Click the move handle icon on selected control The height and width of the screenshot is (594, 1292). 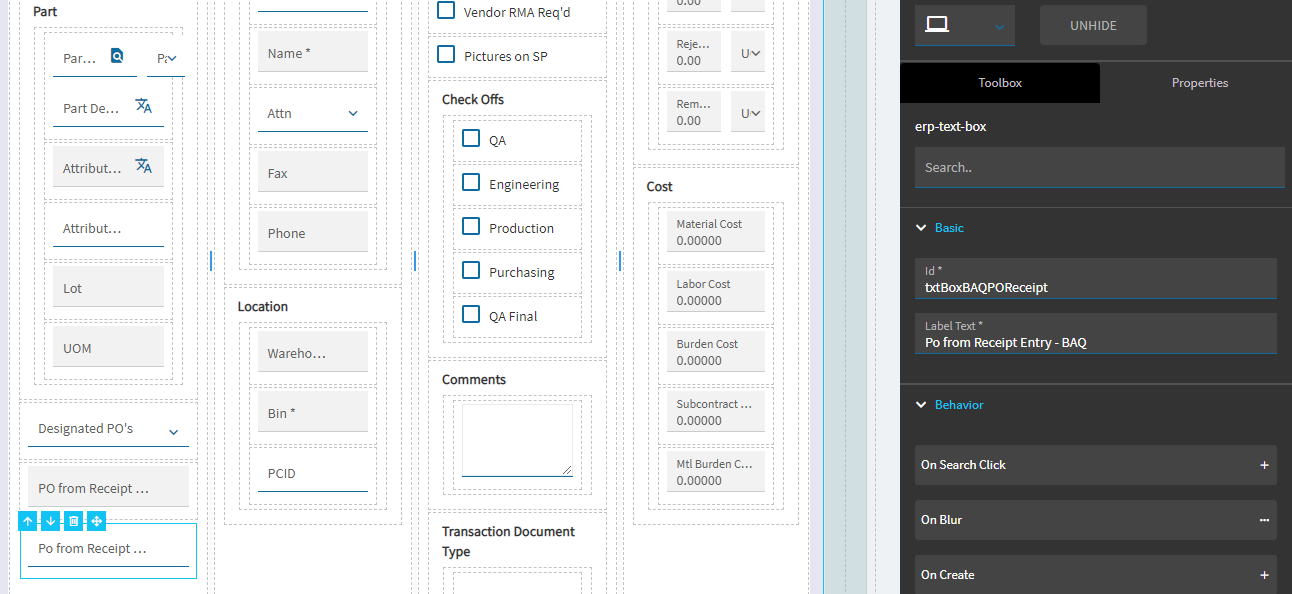[97, 521]
